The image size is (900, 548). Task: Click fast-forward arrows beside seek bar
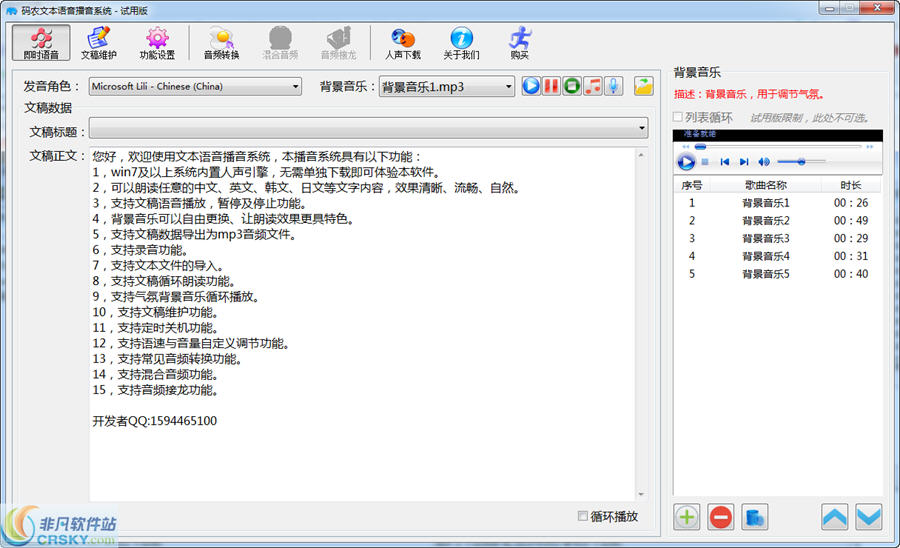point(870,147)
